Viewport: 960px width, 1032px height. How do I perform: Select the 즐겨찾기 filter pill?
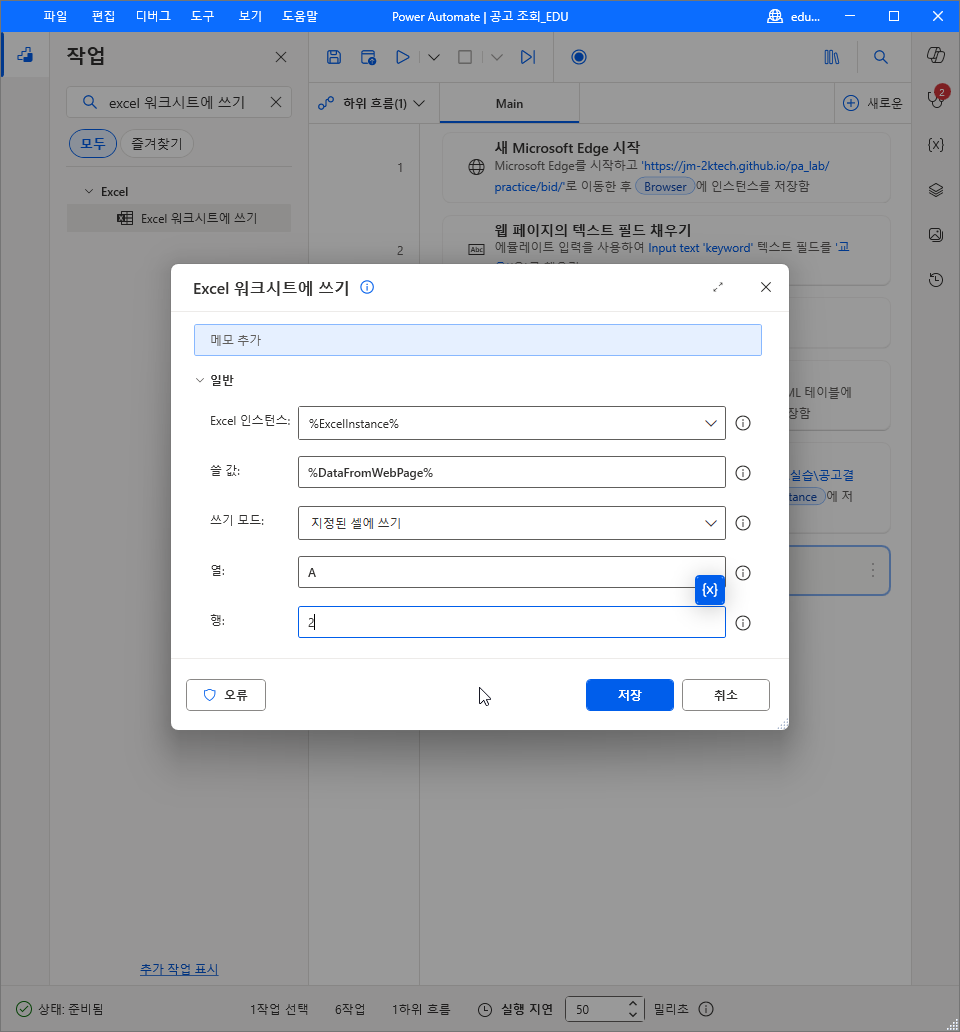157,143
